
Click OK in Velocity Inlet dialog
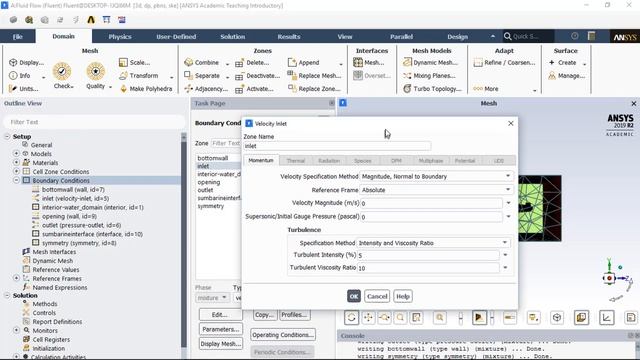click(x=354, y=296)
